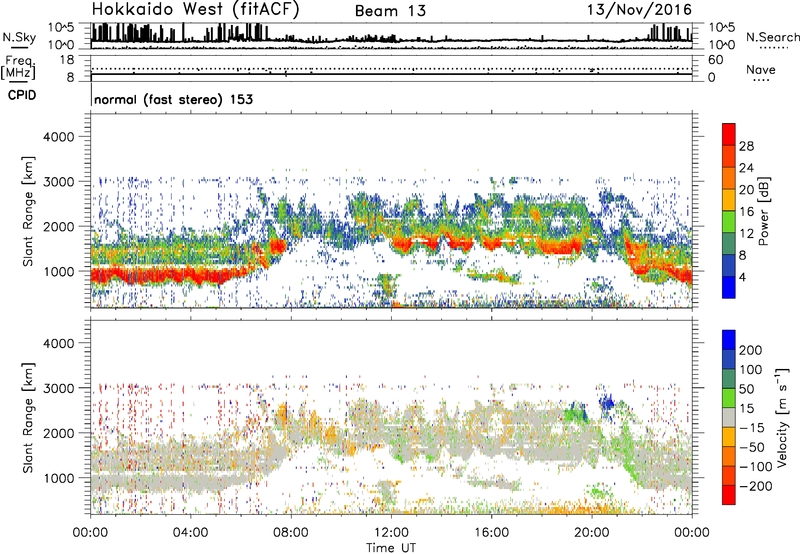Select velocity panel 'Slant Range [km]' axis label

pyautogui.click(x=28, y=417)
